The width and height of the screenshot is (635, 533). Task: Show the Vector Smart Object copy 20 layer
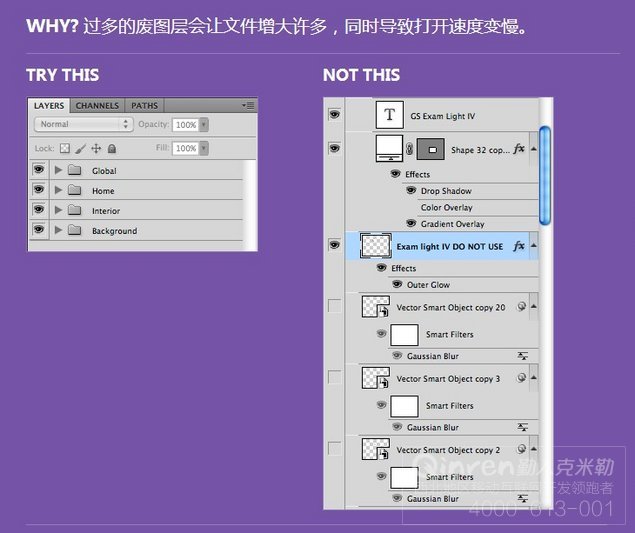(x=335, y=306)
